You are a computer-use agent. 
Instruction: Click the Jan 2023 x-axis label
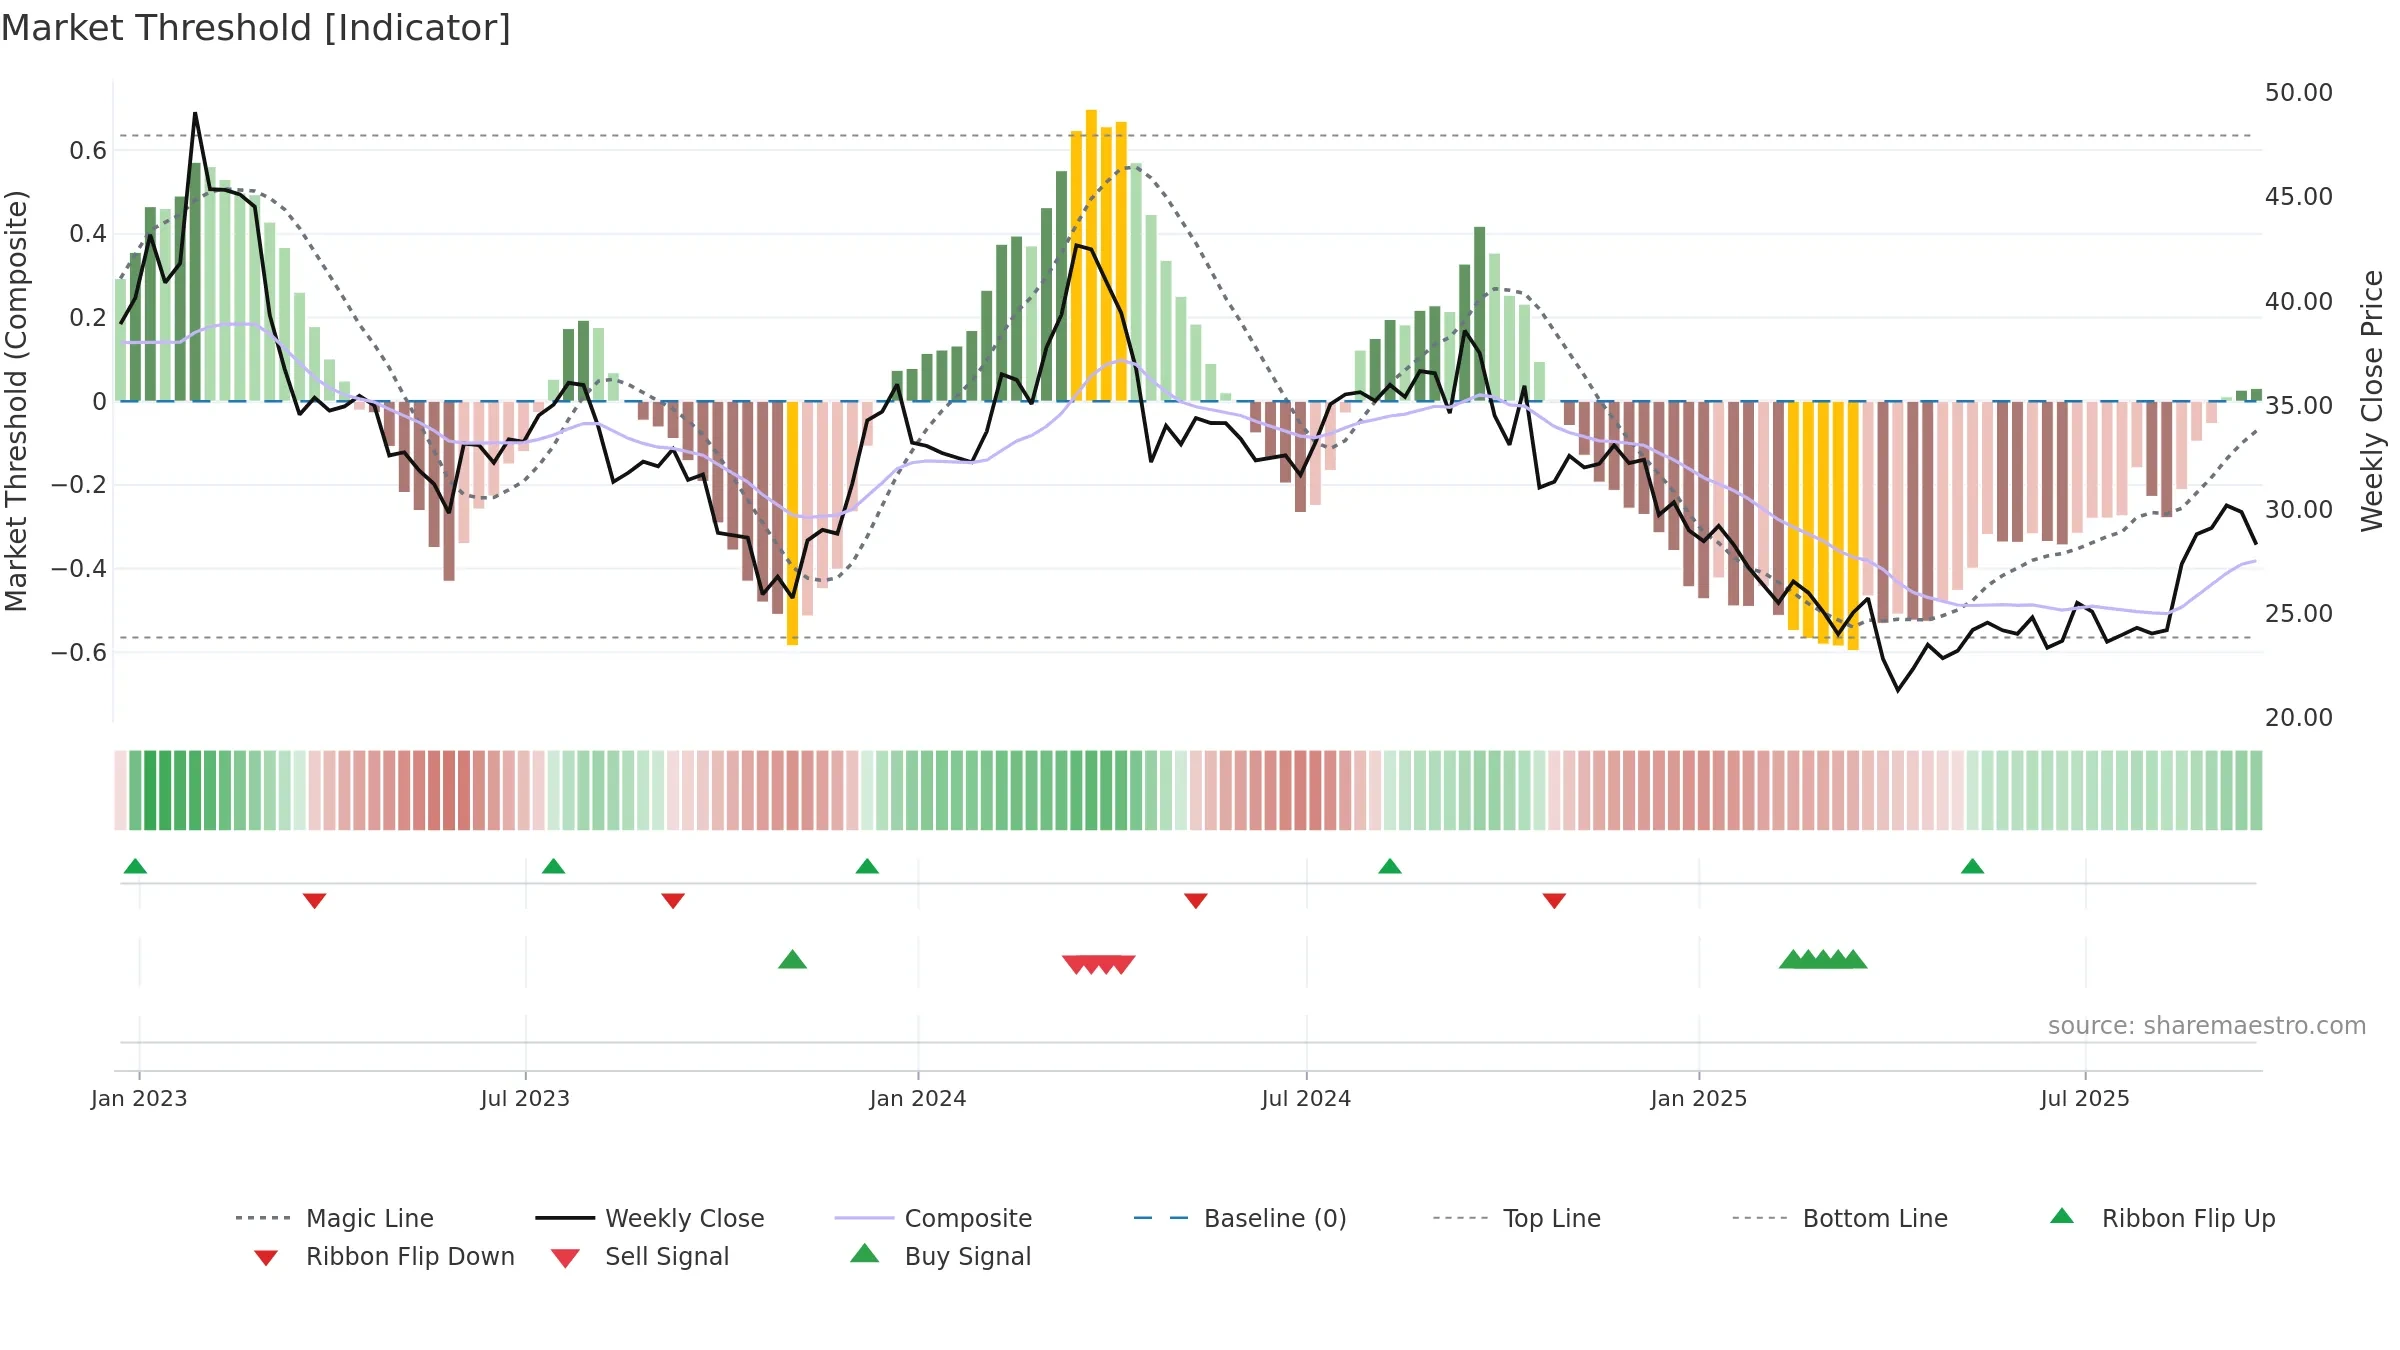pyautogui.click(x=139, y=1099)
